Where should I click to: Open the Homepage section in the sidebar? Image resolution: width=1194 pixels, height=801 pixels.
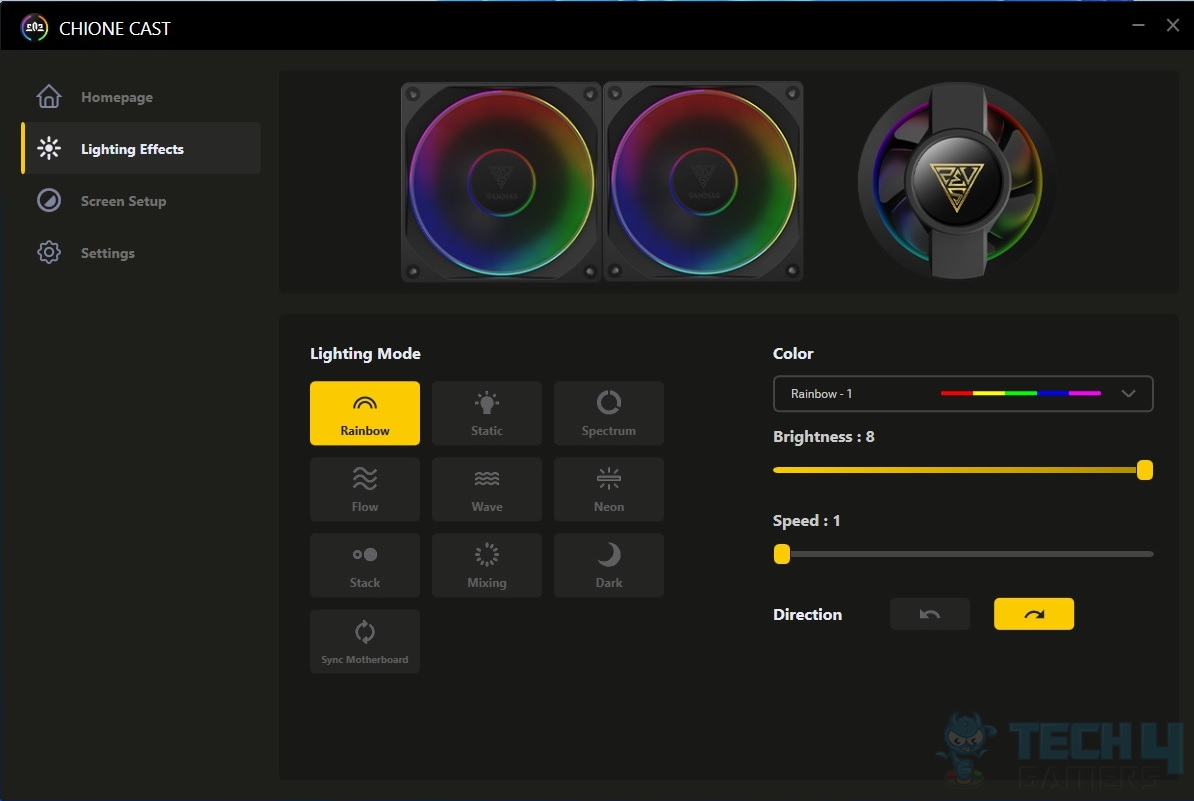[142, 97]
